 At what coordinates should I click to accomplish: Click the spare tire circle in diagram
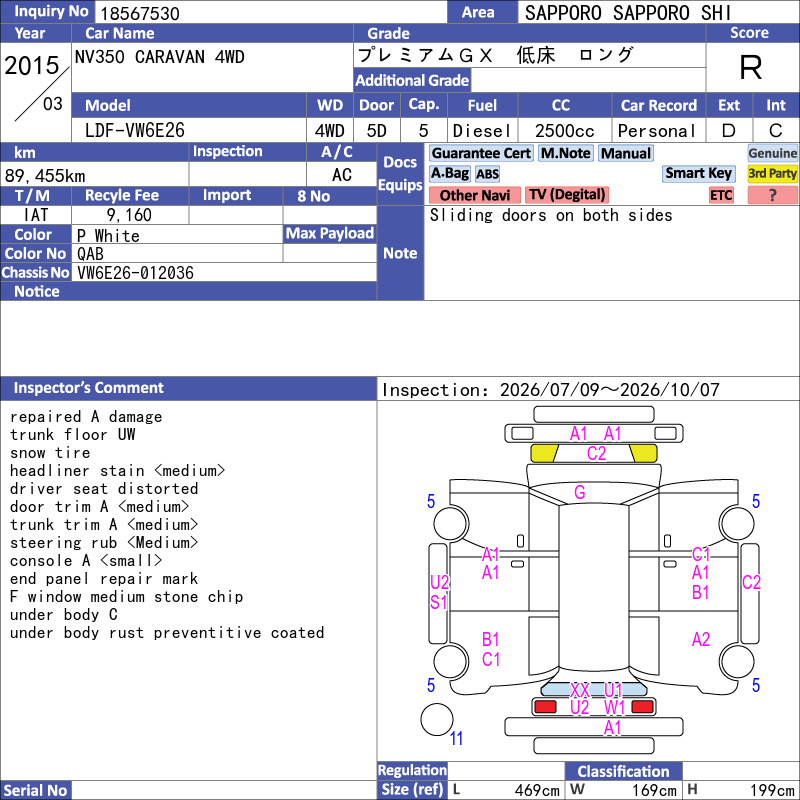click(x=437, y=719)
